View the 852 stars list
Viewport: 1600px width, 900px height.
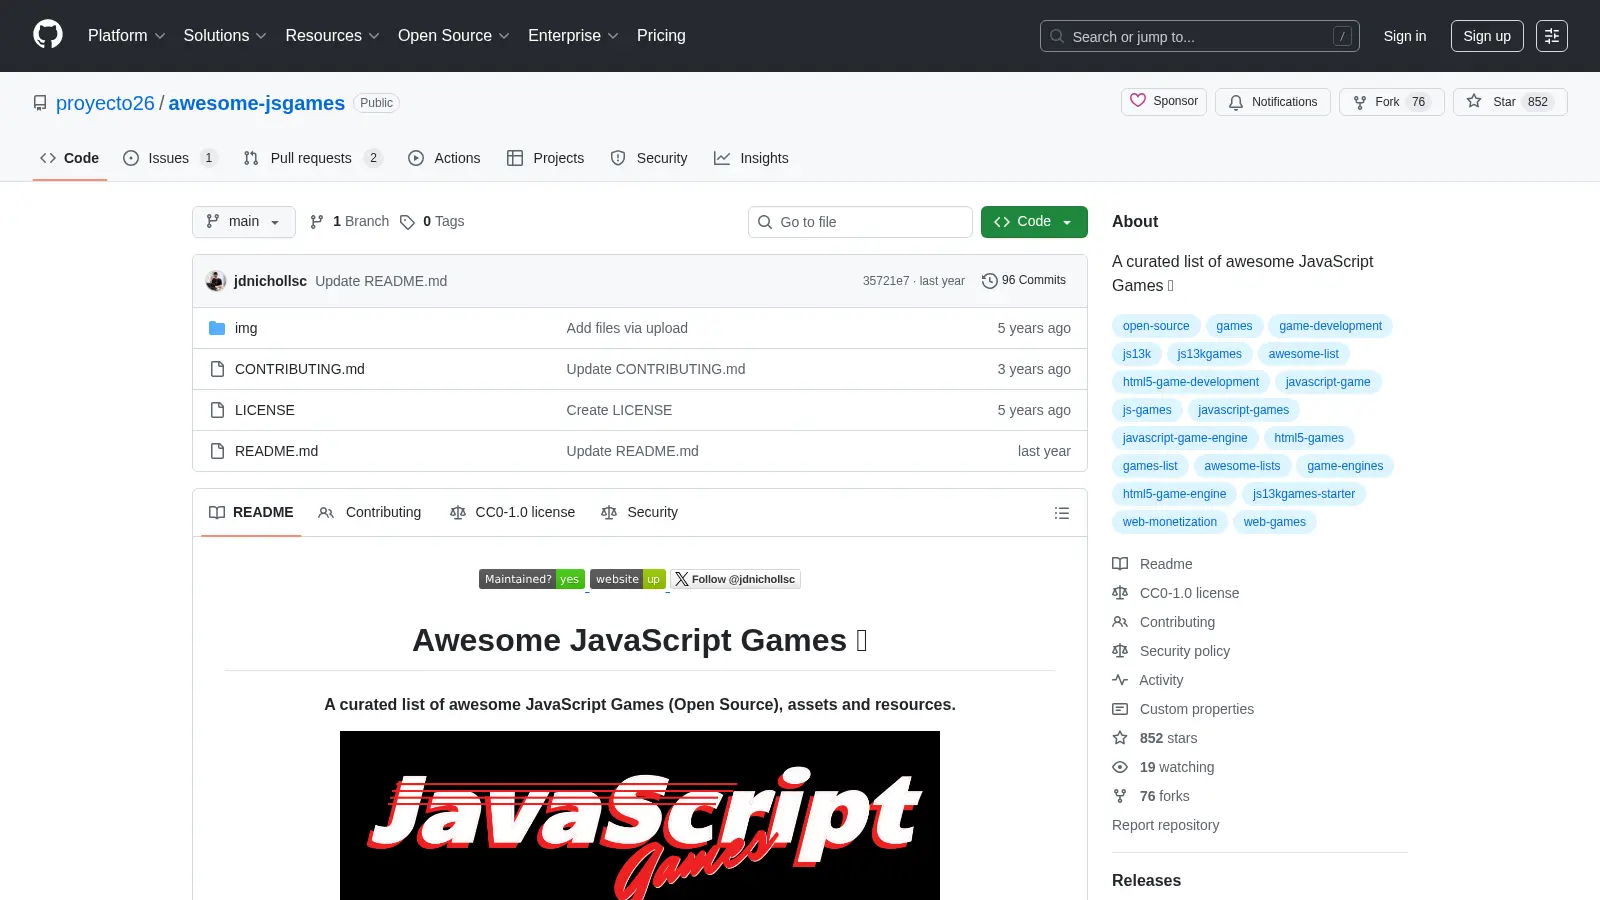pyautogui.click(x=1155, y=738)
